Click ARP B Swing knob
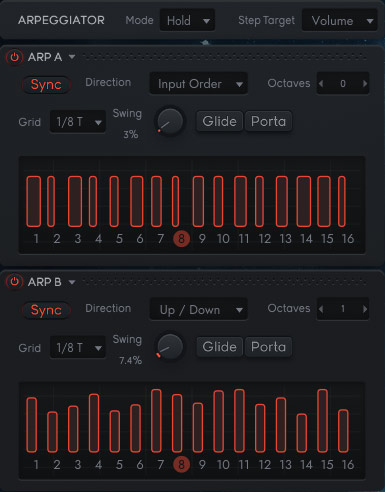The image size is (385, 492). [170, 347]
